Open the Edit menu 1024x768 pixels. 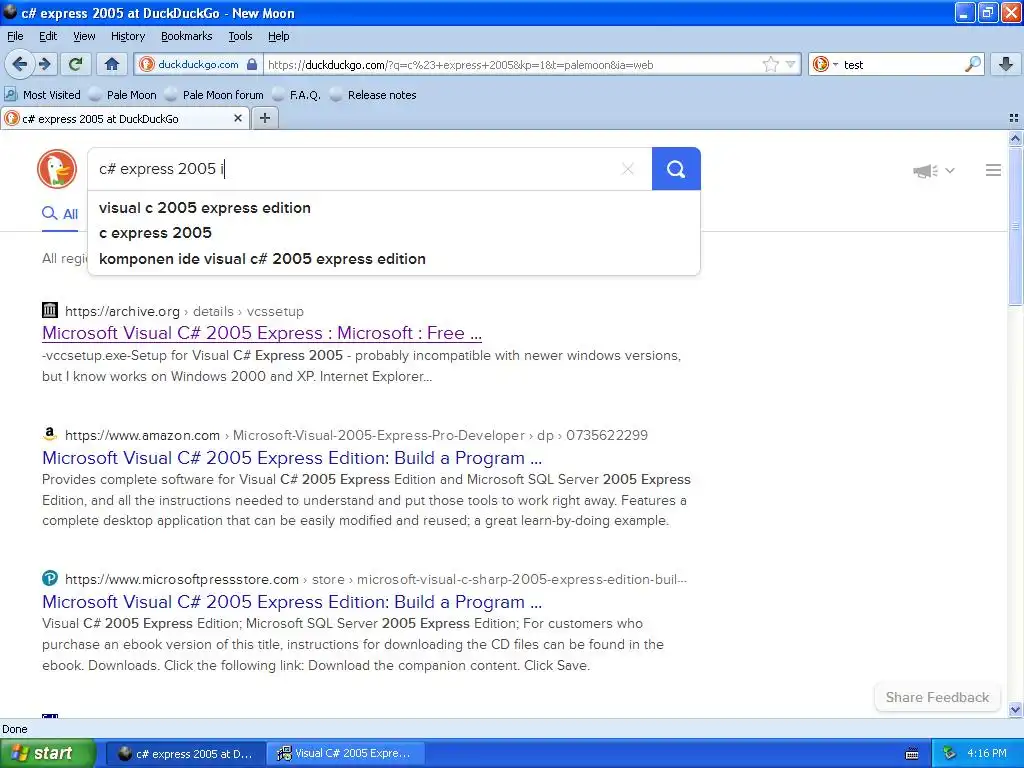[x=48, y=36]
